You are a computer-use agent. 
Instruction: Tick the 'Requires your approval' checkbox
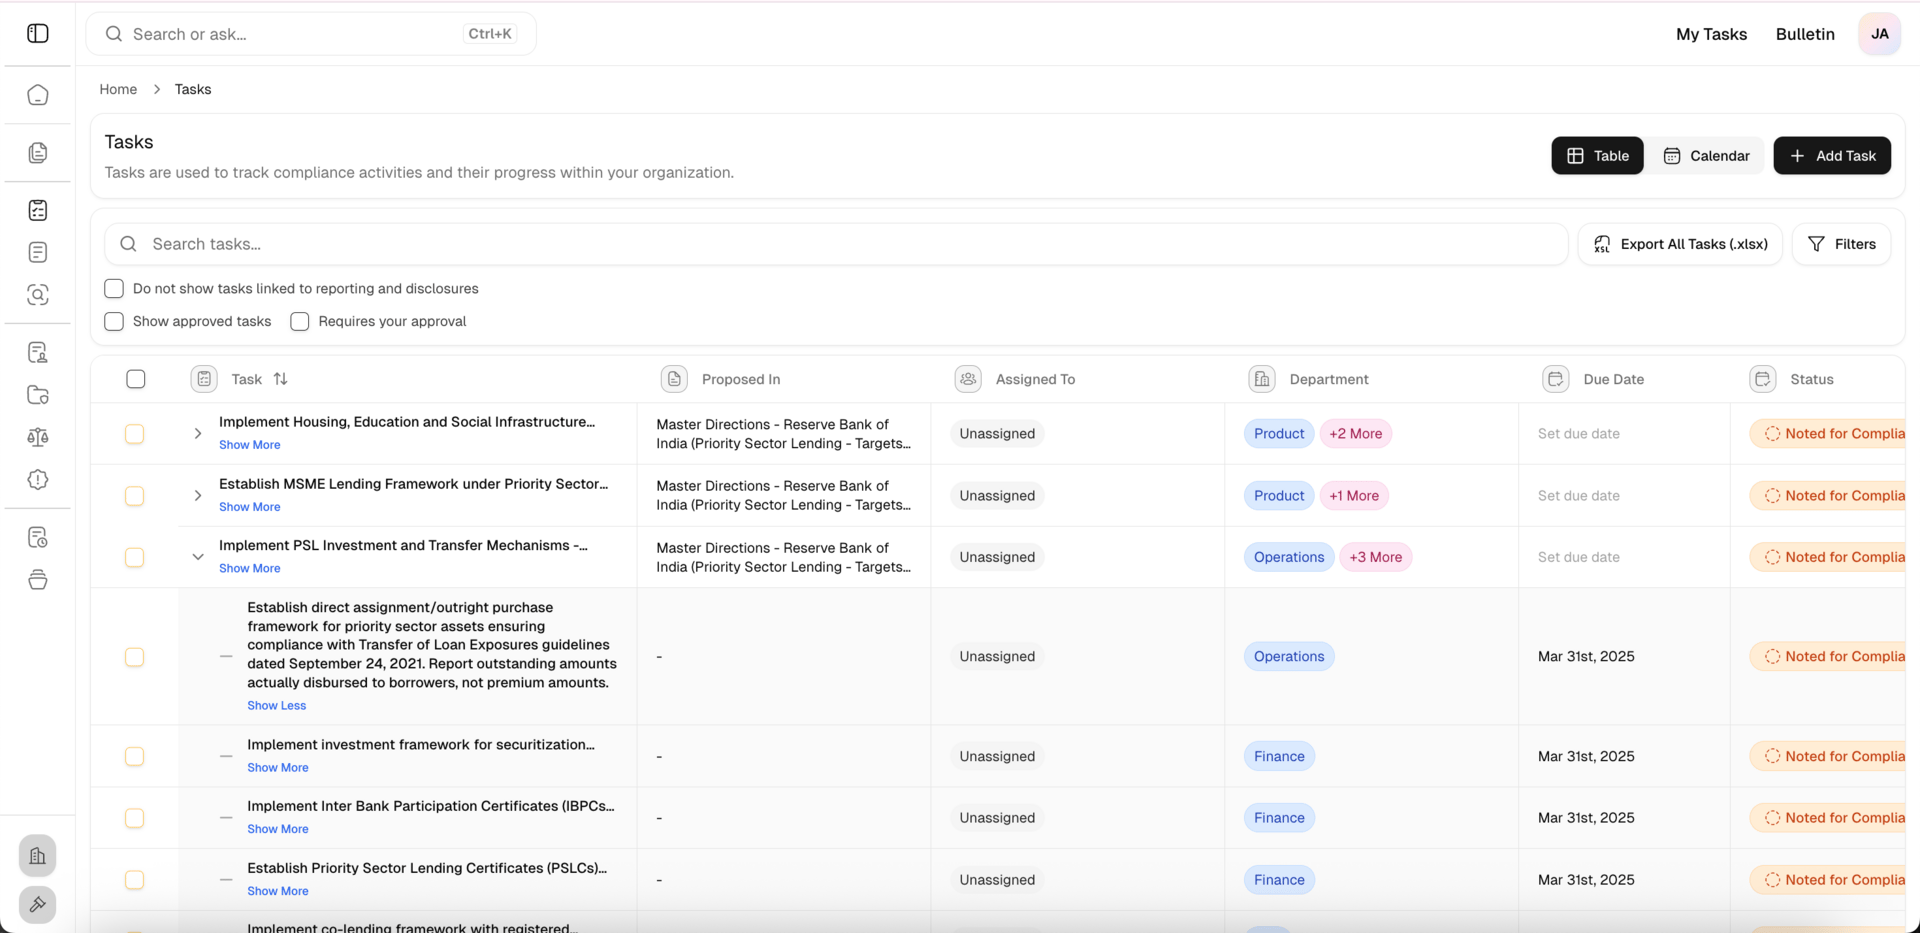click(x=300, y=322)
